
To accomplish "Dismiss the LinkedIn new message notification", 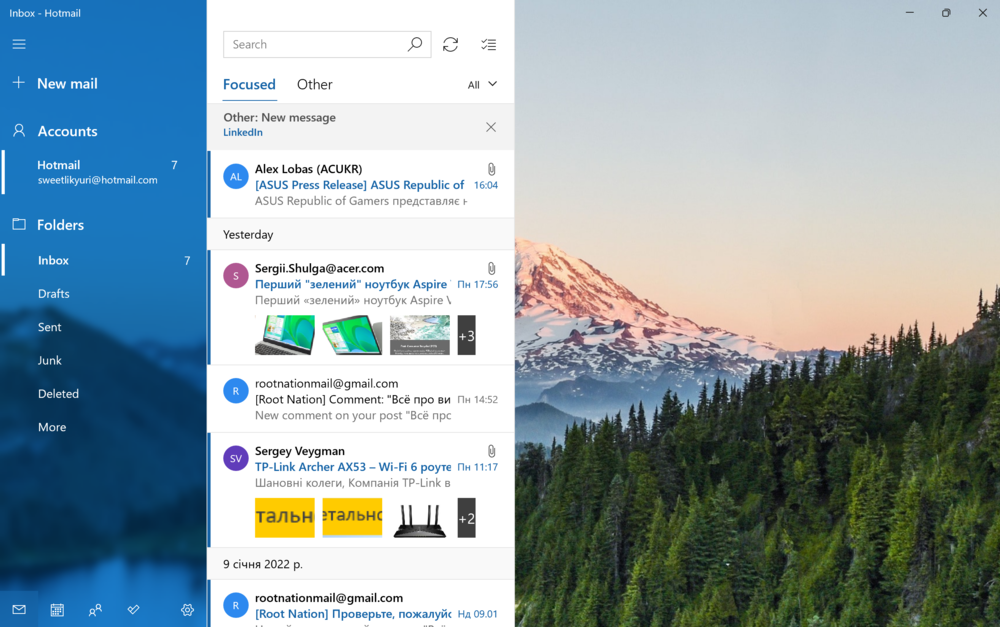I will coord(490,127).
